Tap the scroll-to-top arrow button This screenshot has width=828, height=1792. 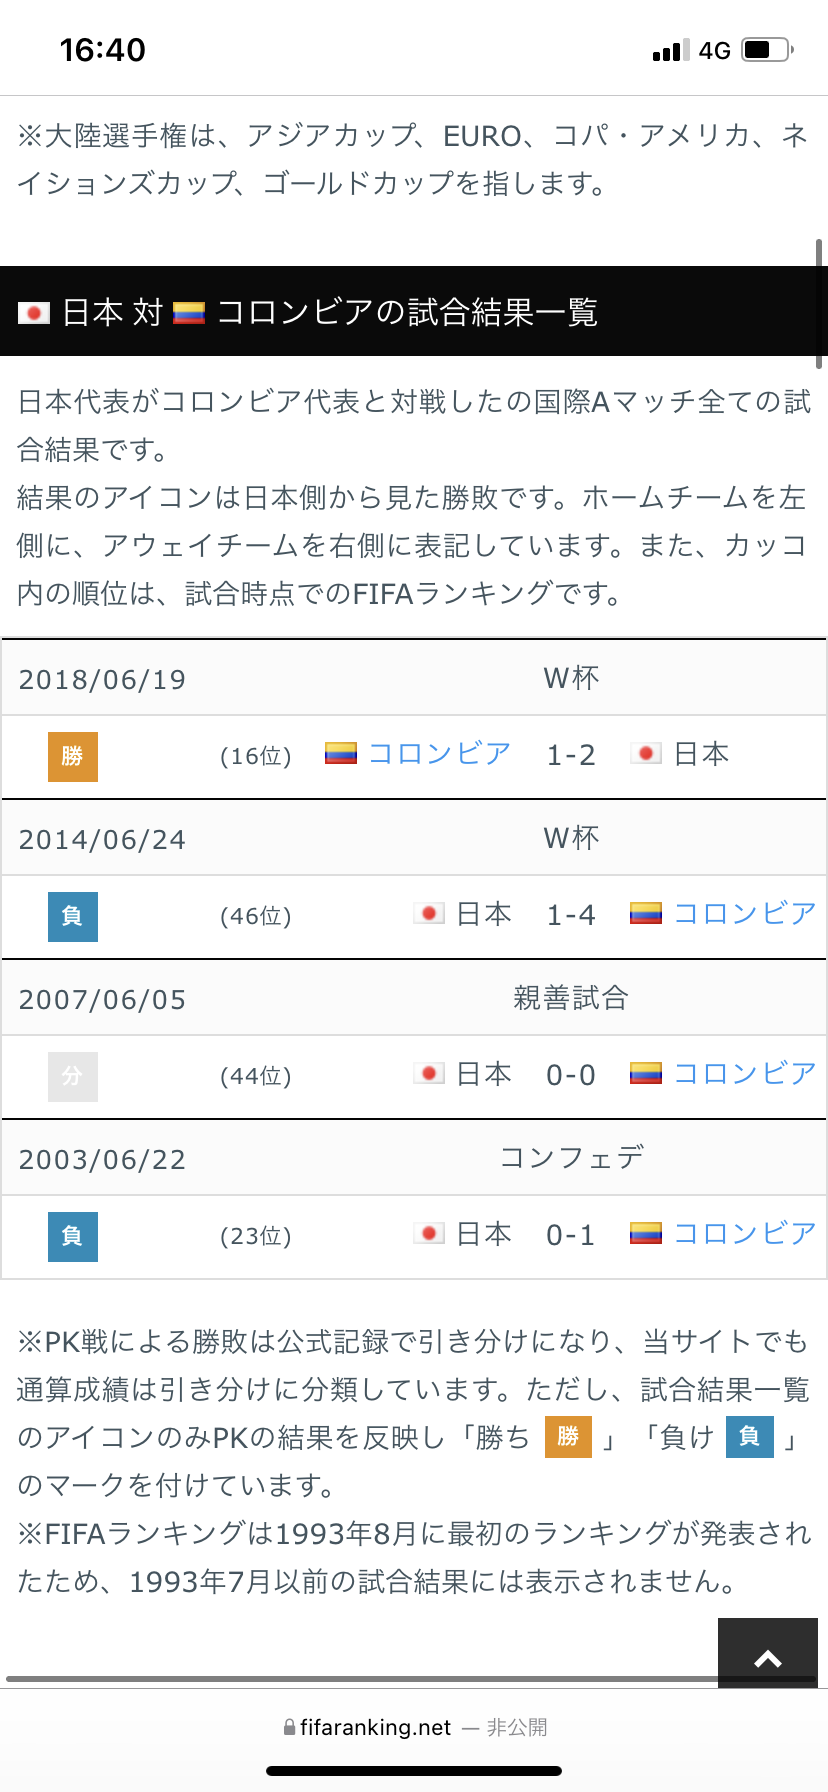coord(768,1653)
